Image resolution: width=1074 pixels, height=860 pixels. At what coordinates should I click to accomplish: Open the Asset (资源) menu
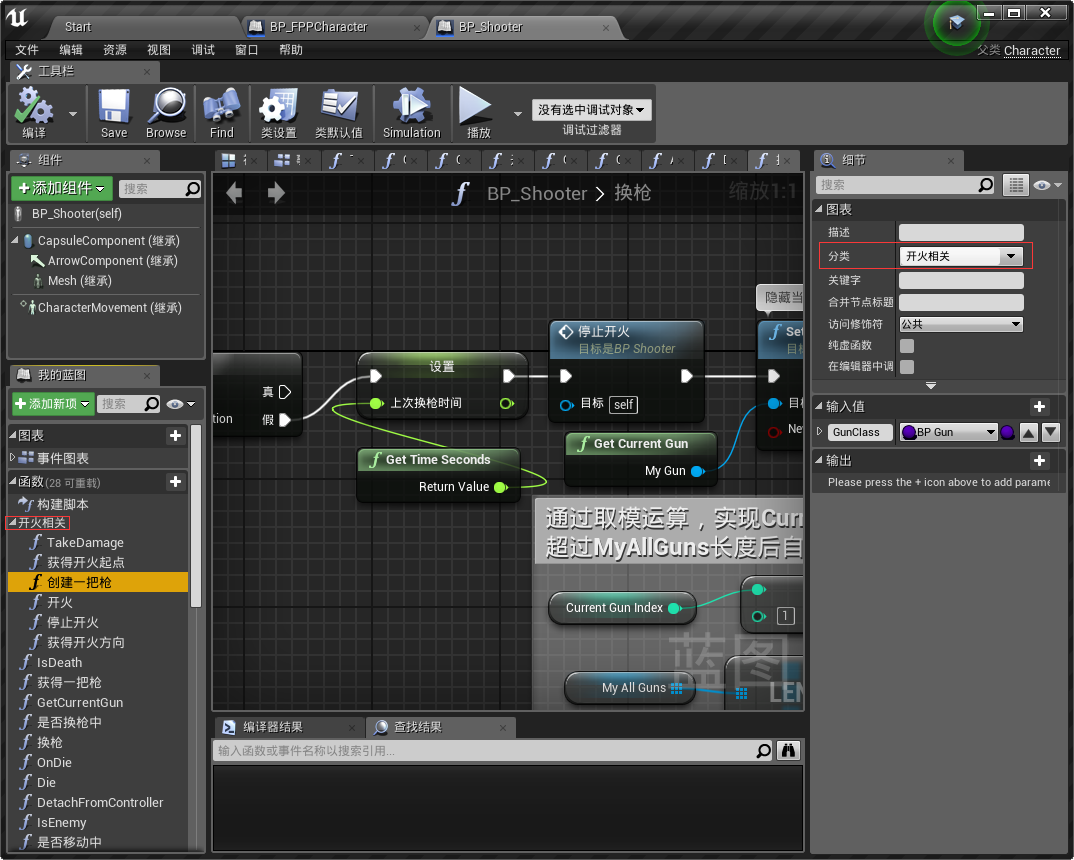pyautogui.click(x=114, y=50)
